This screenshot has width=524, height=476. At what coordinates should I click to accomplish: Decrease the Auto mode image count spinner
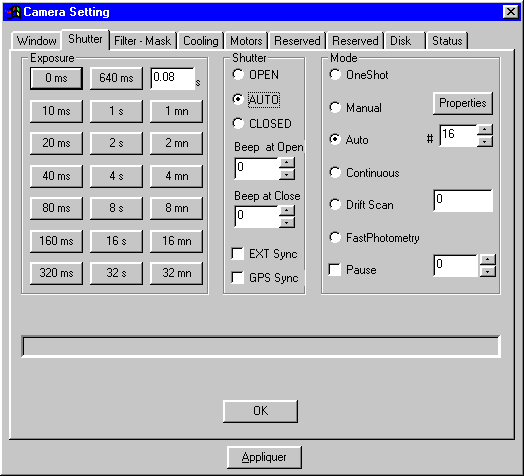[x=485, y=142]
